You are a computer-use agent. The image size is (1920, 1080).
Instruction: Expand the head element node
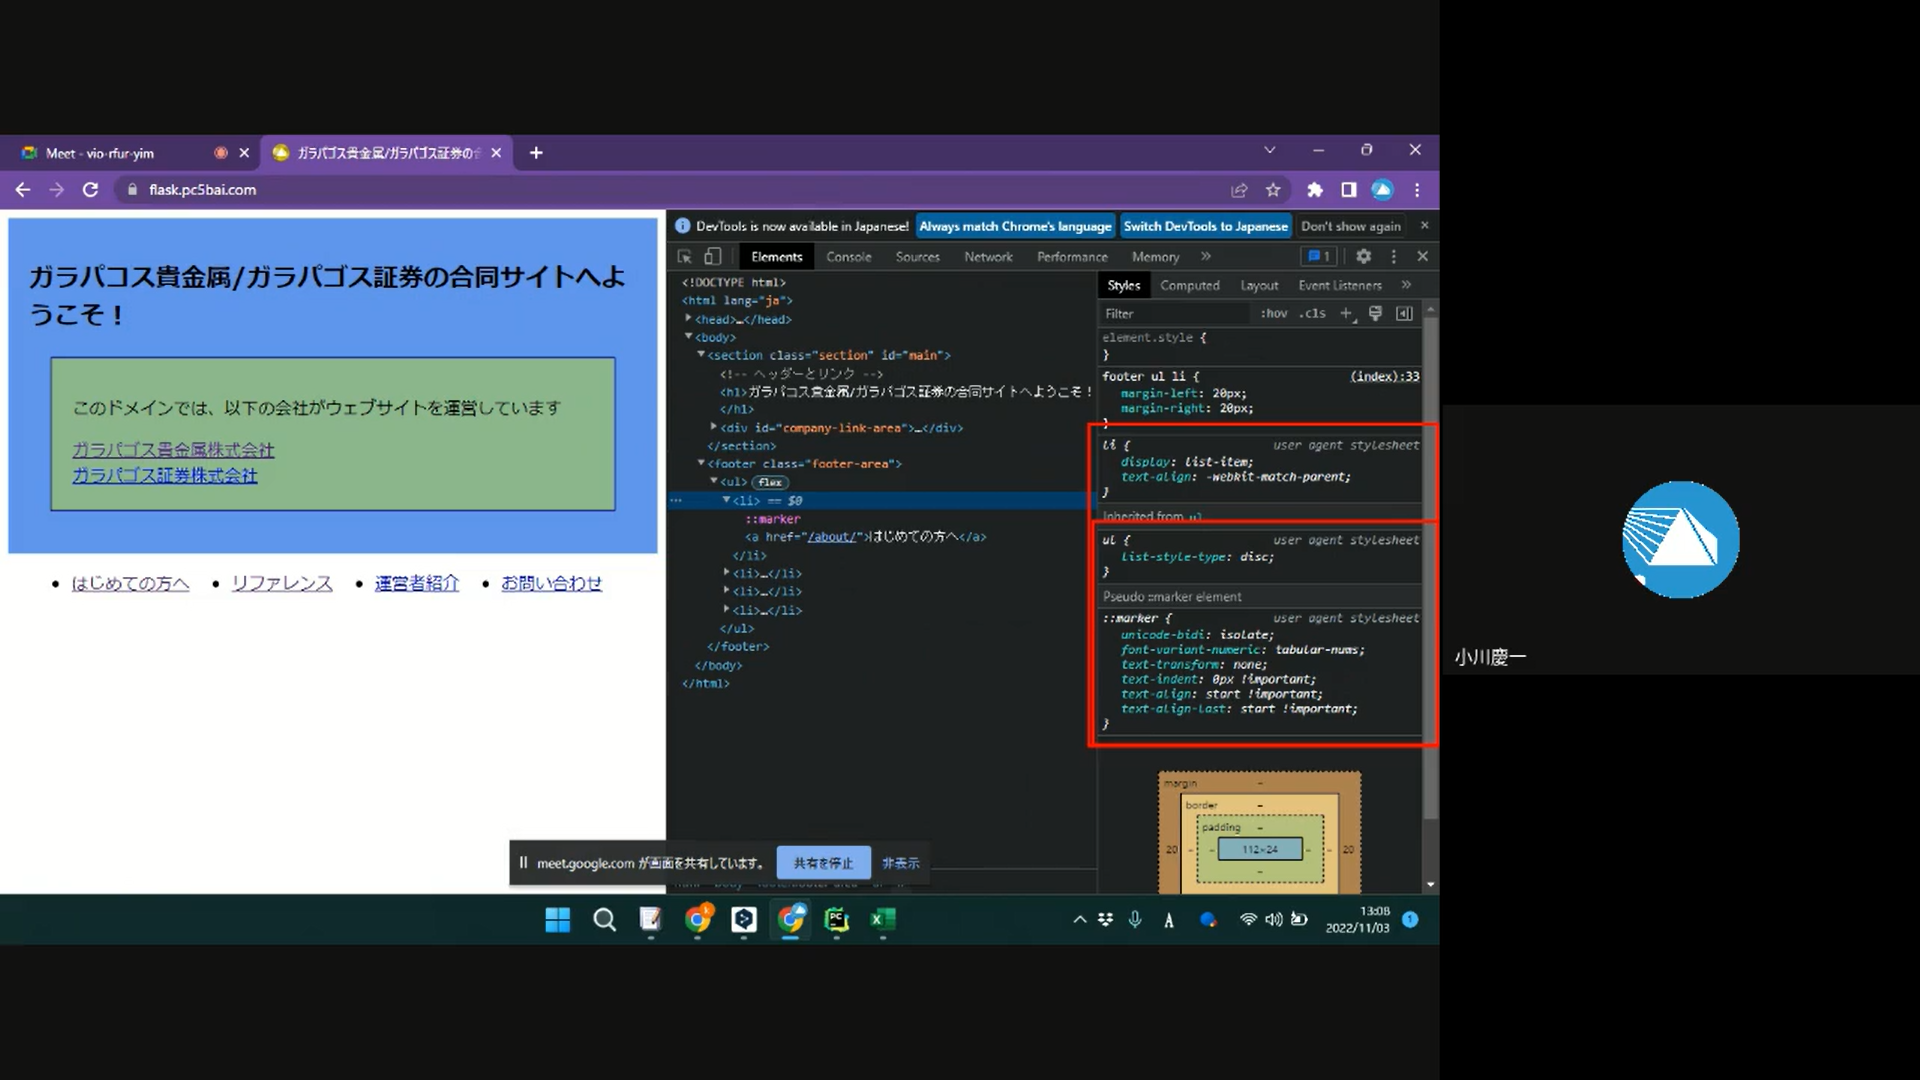tap(688, 319)
